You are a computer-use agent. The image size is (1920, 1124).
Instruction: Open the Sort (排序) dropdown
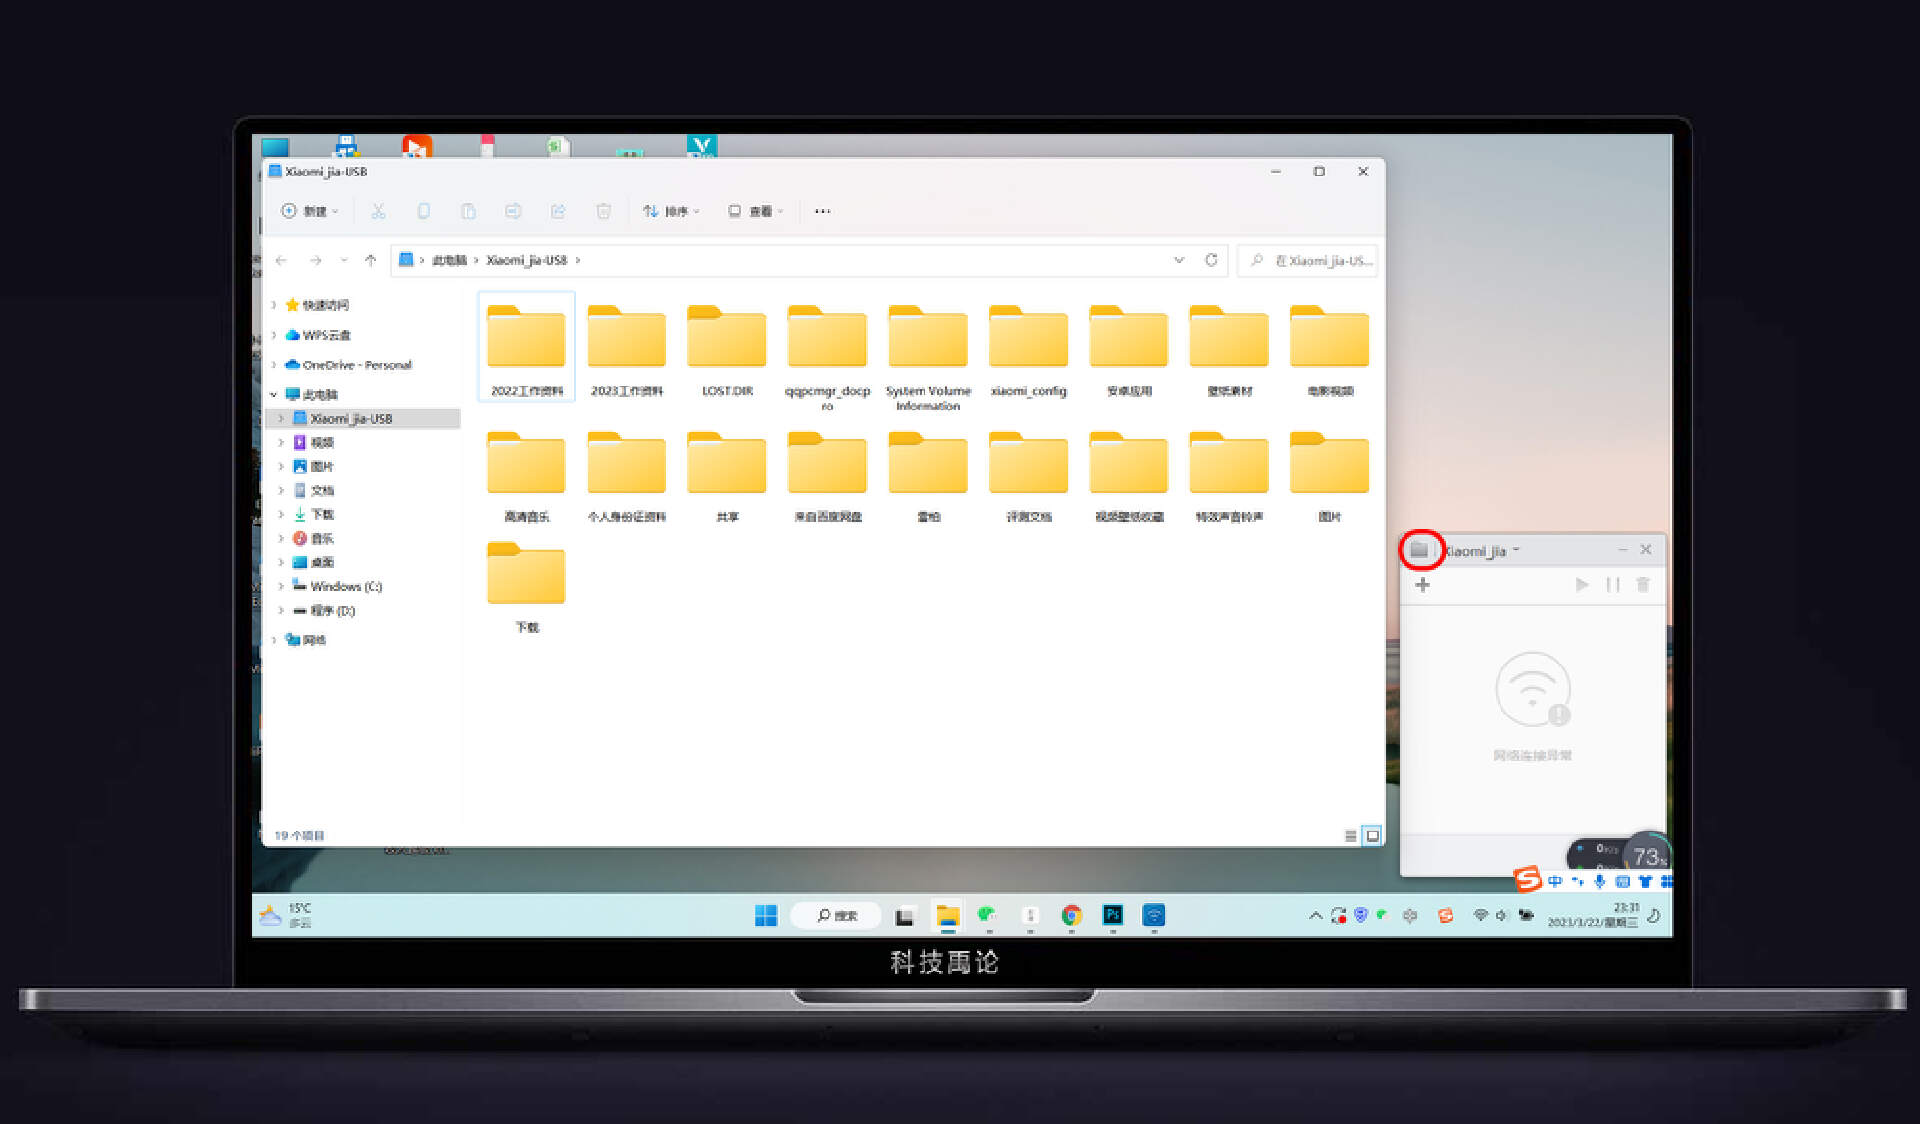click(670, 211)
